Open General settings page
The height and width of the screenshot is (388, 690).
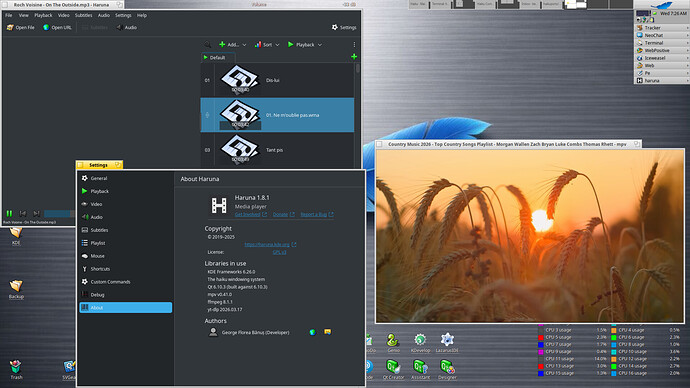125,178
